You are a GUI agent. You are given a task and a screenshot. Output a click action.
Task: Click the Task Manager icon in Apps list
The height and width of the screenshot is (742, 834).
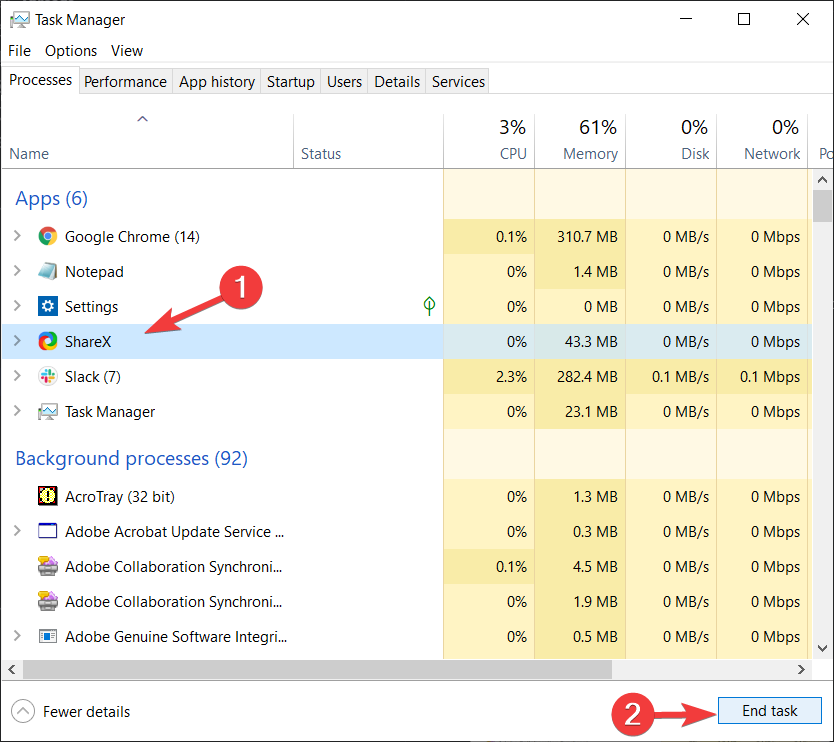(x=47, y=412)
